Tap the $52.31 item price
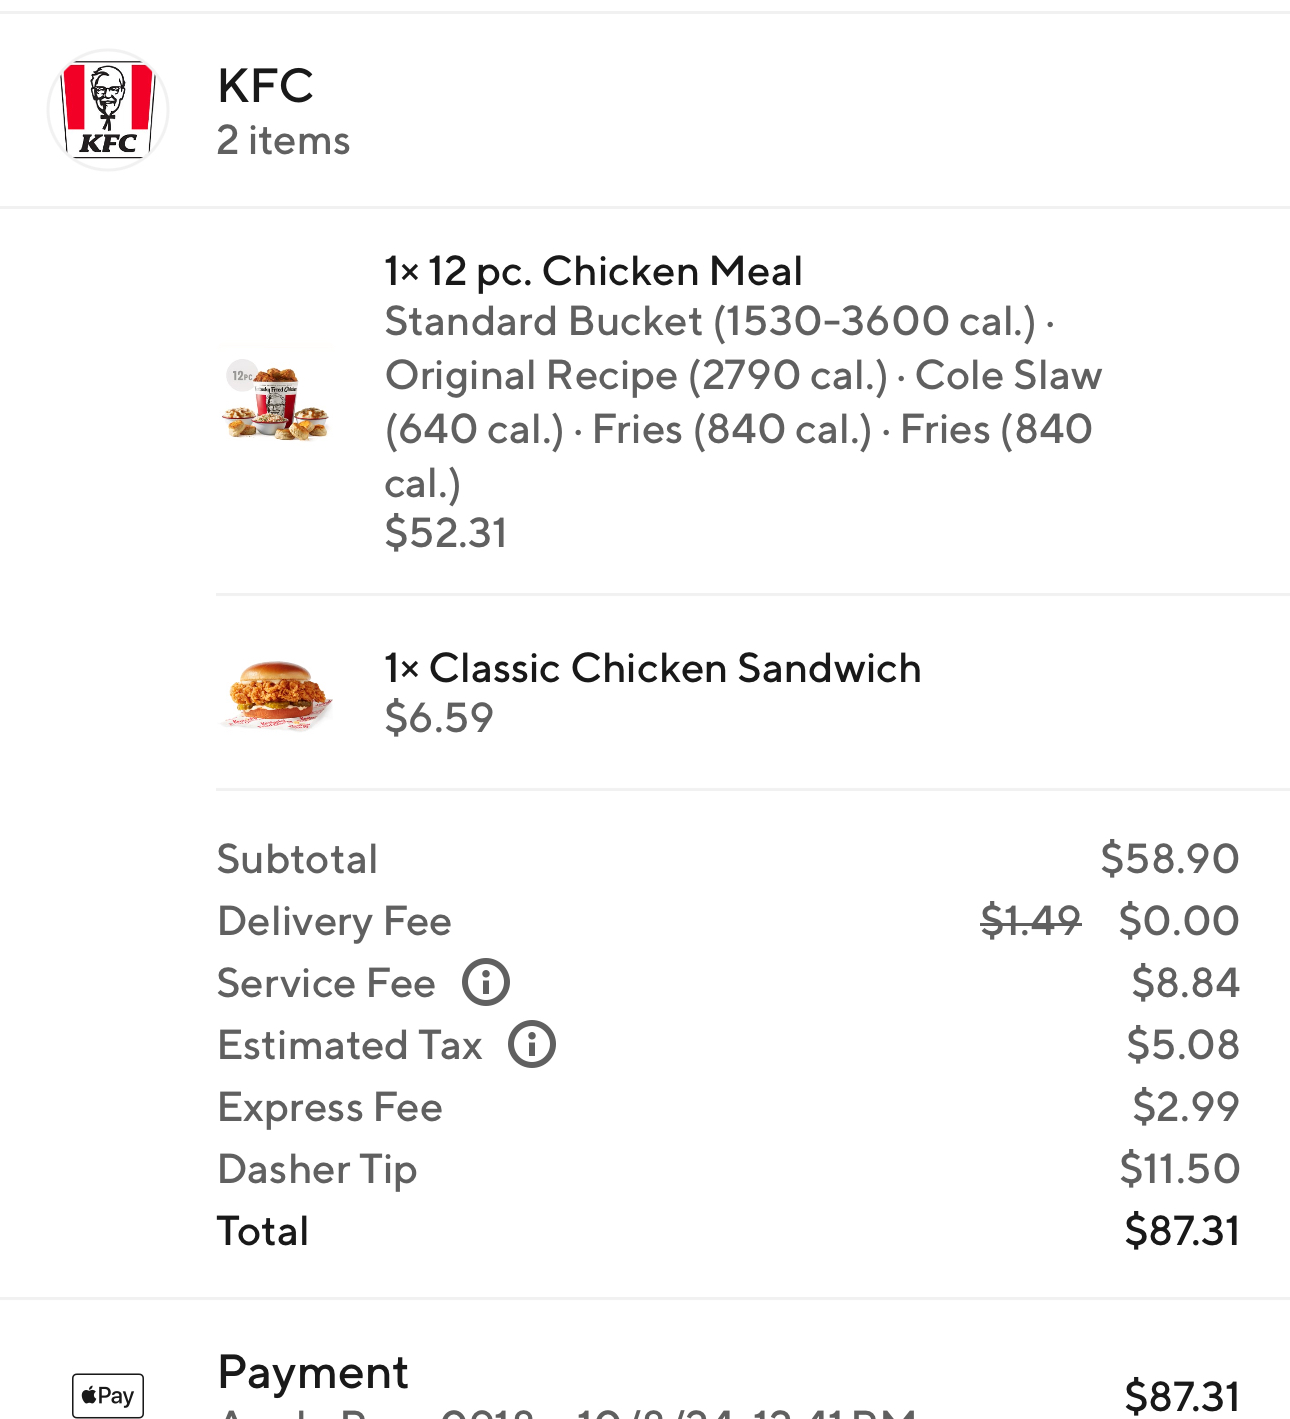 pyautogui.click(x=446, y=533)
